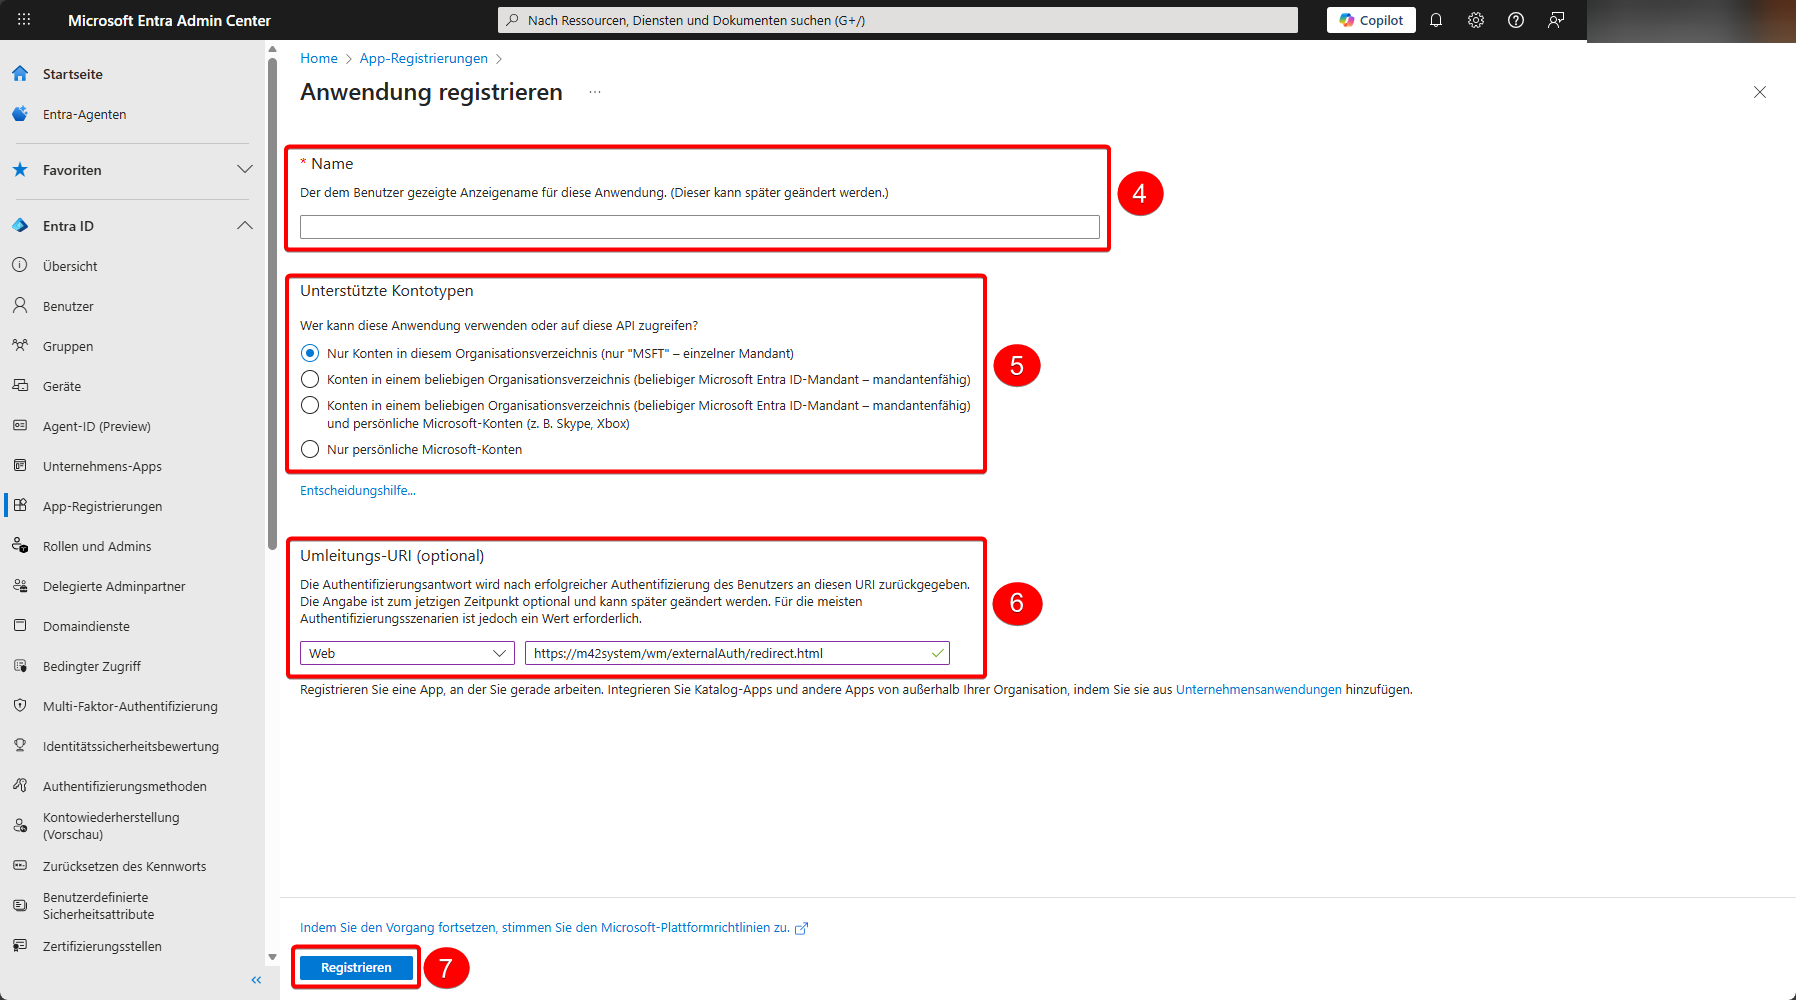The image size is (1796, 1000).
Task: Expand the Favoriten section
Action: [x=244, y=170]
